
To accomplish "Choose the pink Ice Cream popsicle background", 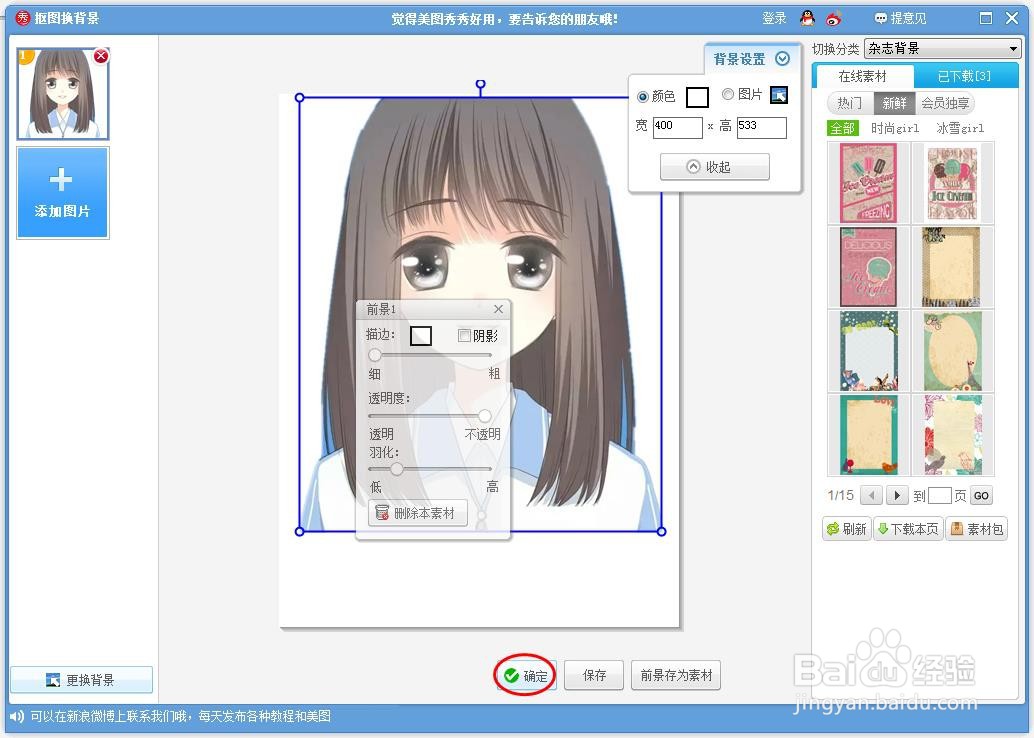I will 868,183.
